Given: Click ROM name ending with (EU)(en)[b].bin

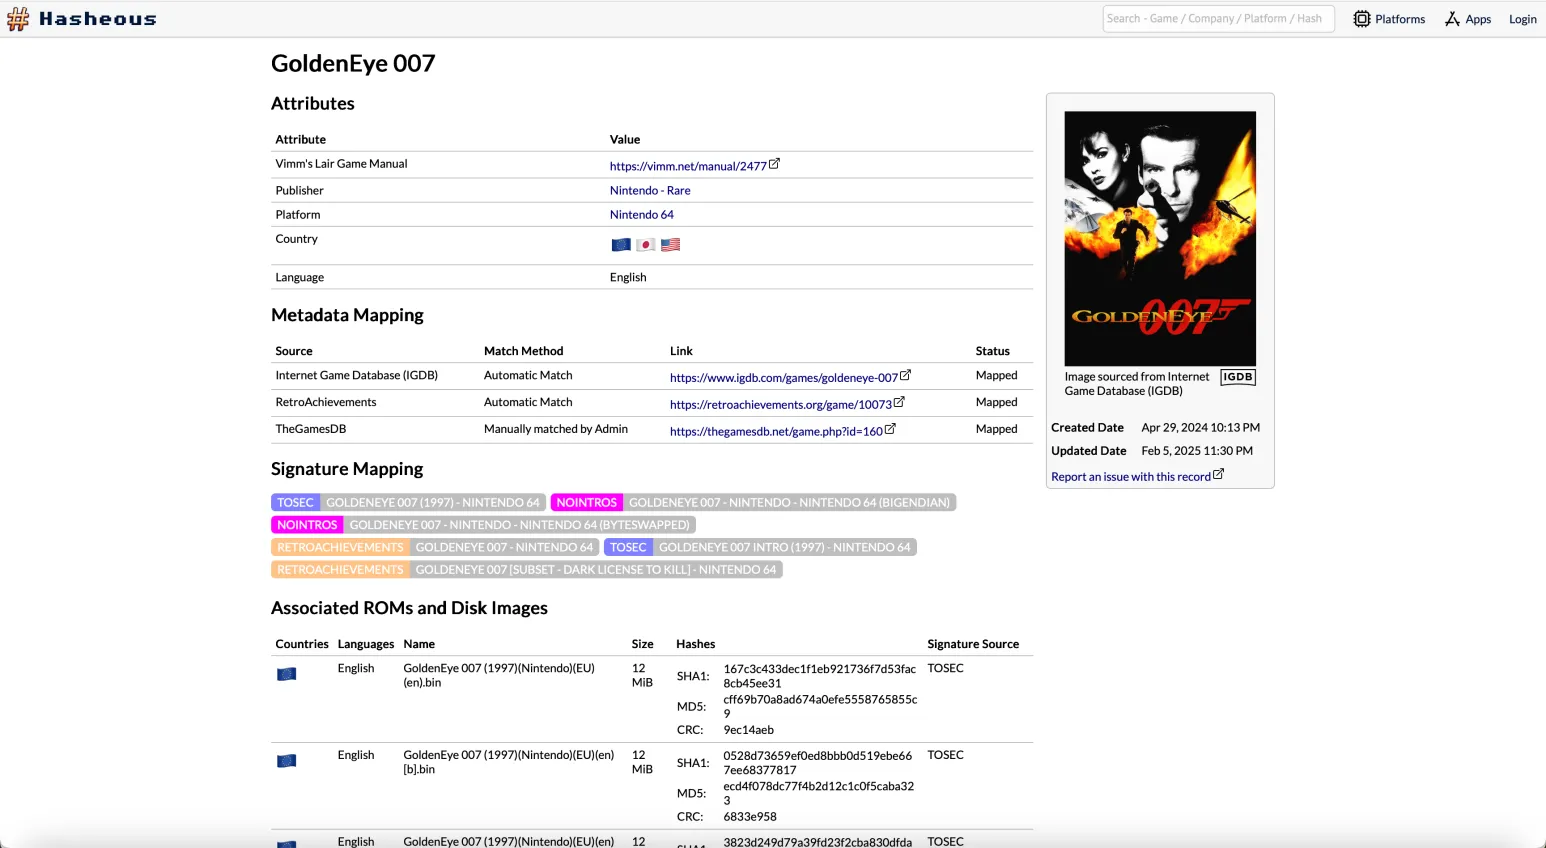Looking at the screenshot, I should coord(509,762).
